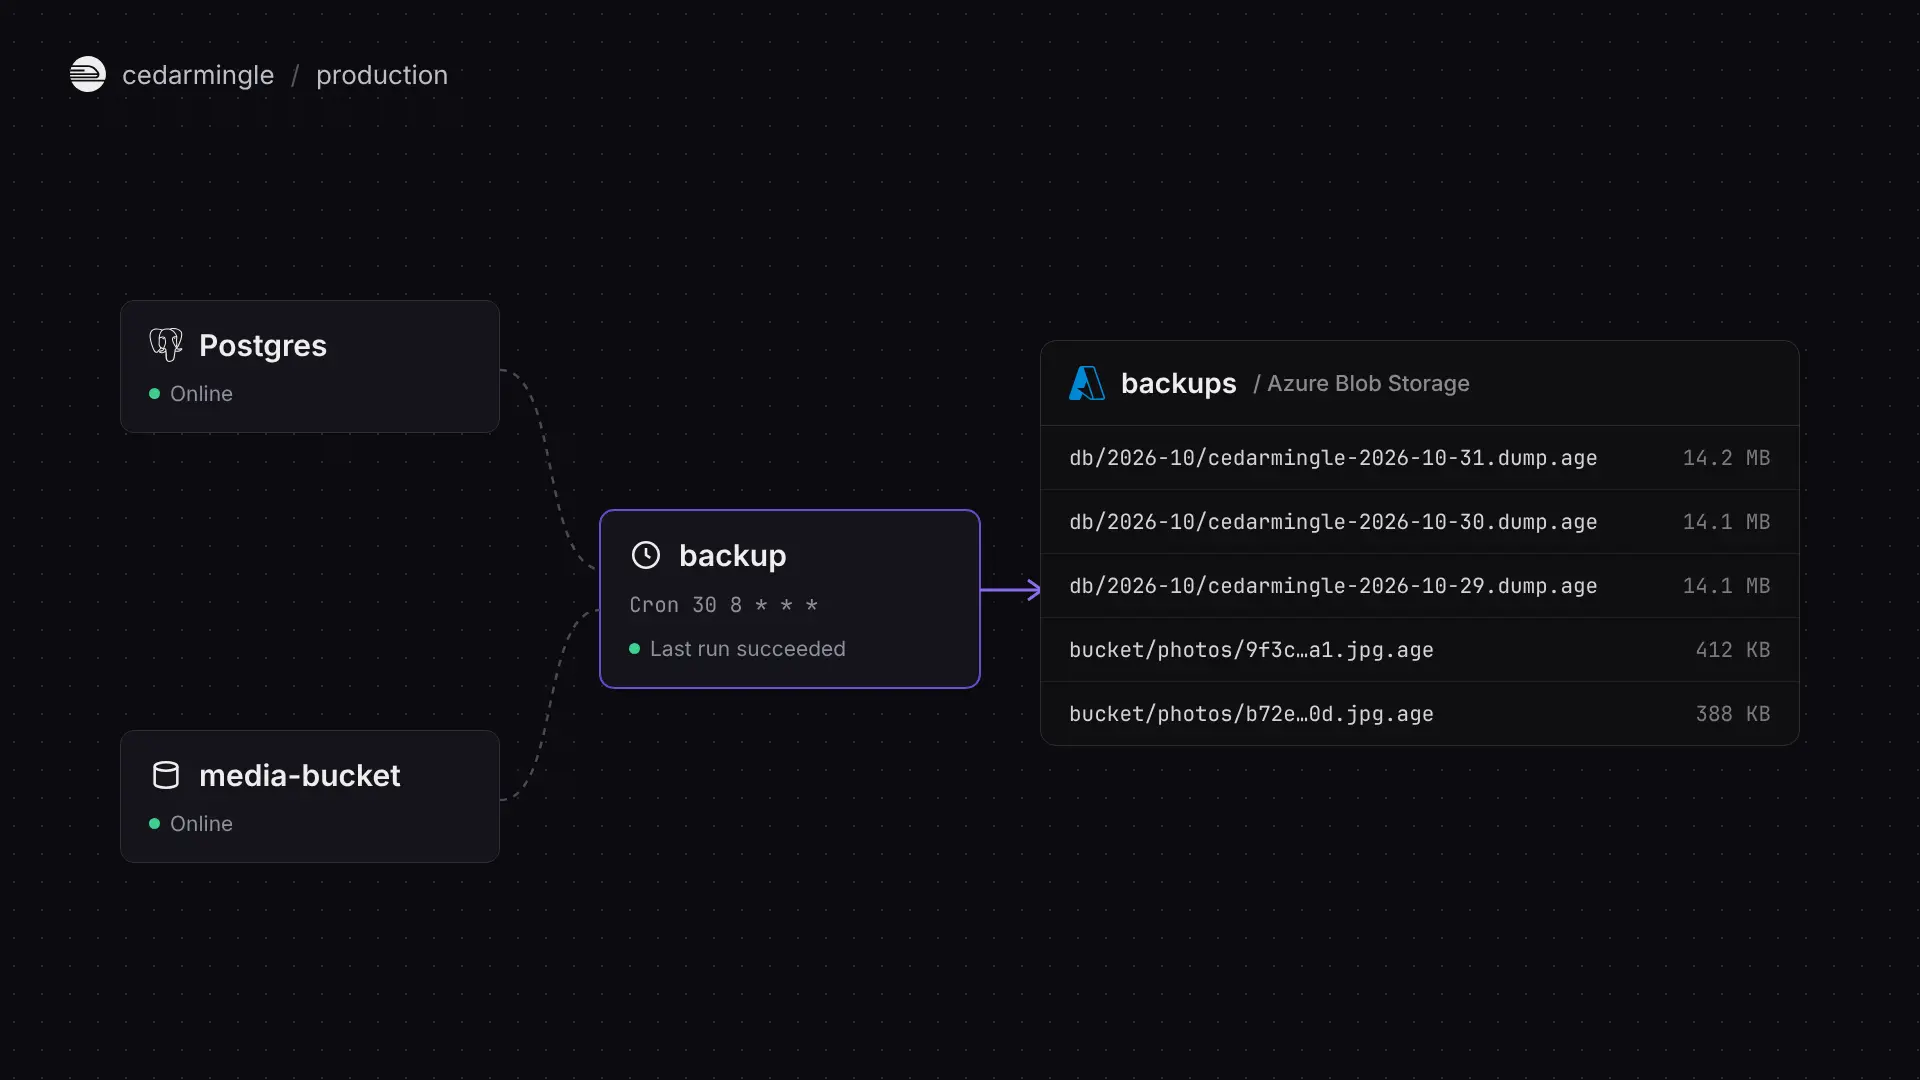Open the cedarmingle-2026-10-29.dump.age file row
The height and width of the screenshot is (1080, 1920).
pyautogui.click(x=1420, y=586)
